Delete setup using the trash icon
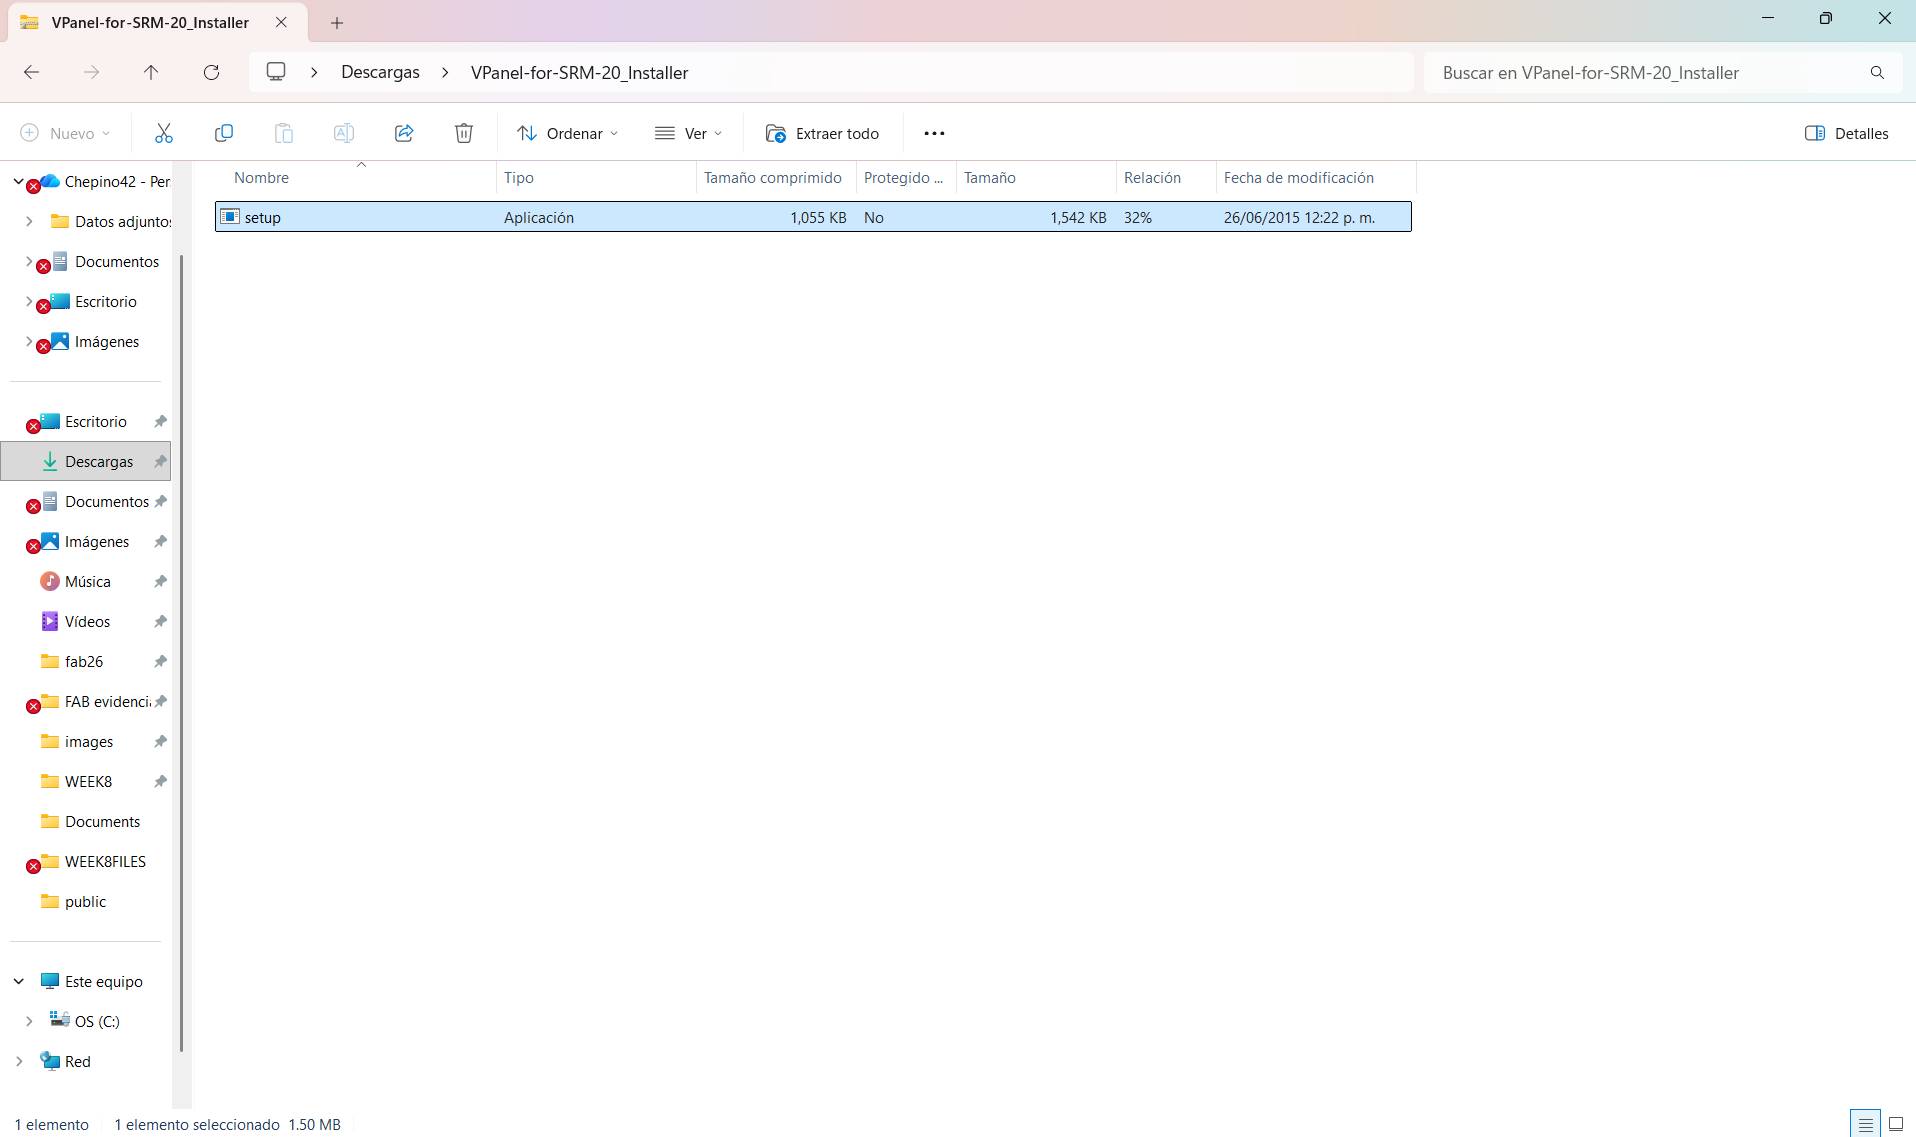 coord(463,133)
